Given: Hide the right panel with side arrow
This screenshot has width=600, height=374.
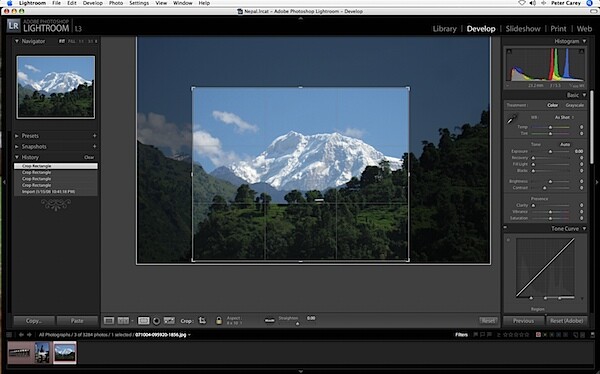Looking at the screenshot, I should point(597,182).
